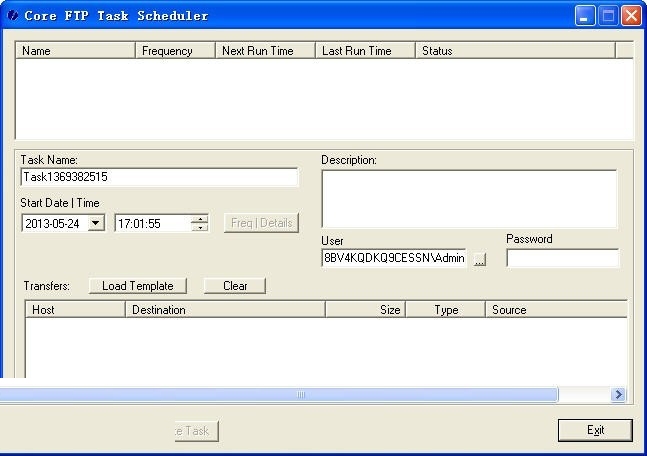Image resolution: width=647 pixels, height=456 pixels.
Task: Sort tasks by Next Run Time column
Action: pyautogui.click(x=265, y=51)
